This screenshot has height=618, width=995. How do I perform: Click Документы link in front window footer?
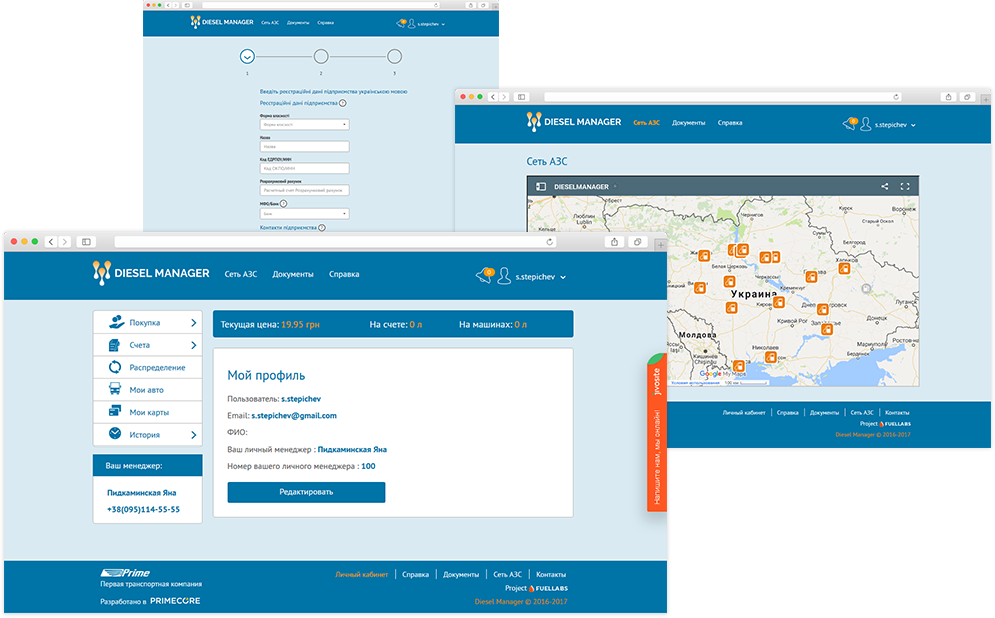click(461, 574)
